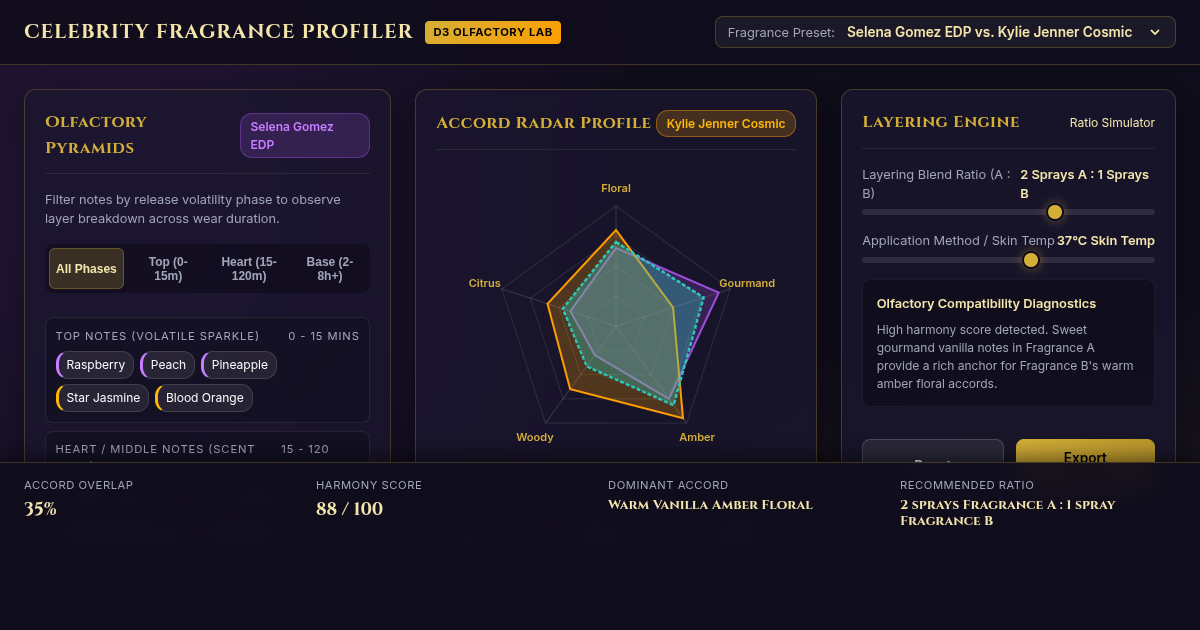Select the All Phases filter tab
The height and width of the screenshot is (630, 1200).
pos(86,268)
